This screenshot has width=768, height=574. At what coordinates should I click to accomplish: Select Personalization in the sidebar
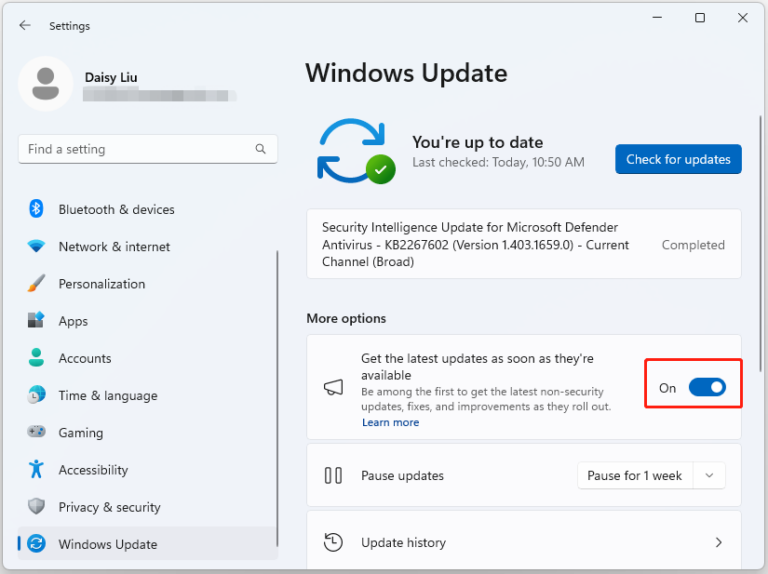147,284
